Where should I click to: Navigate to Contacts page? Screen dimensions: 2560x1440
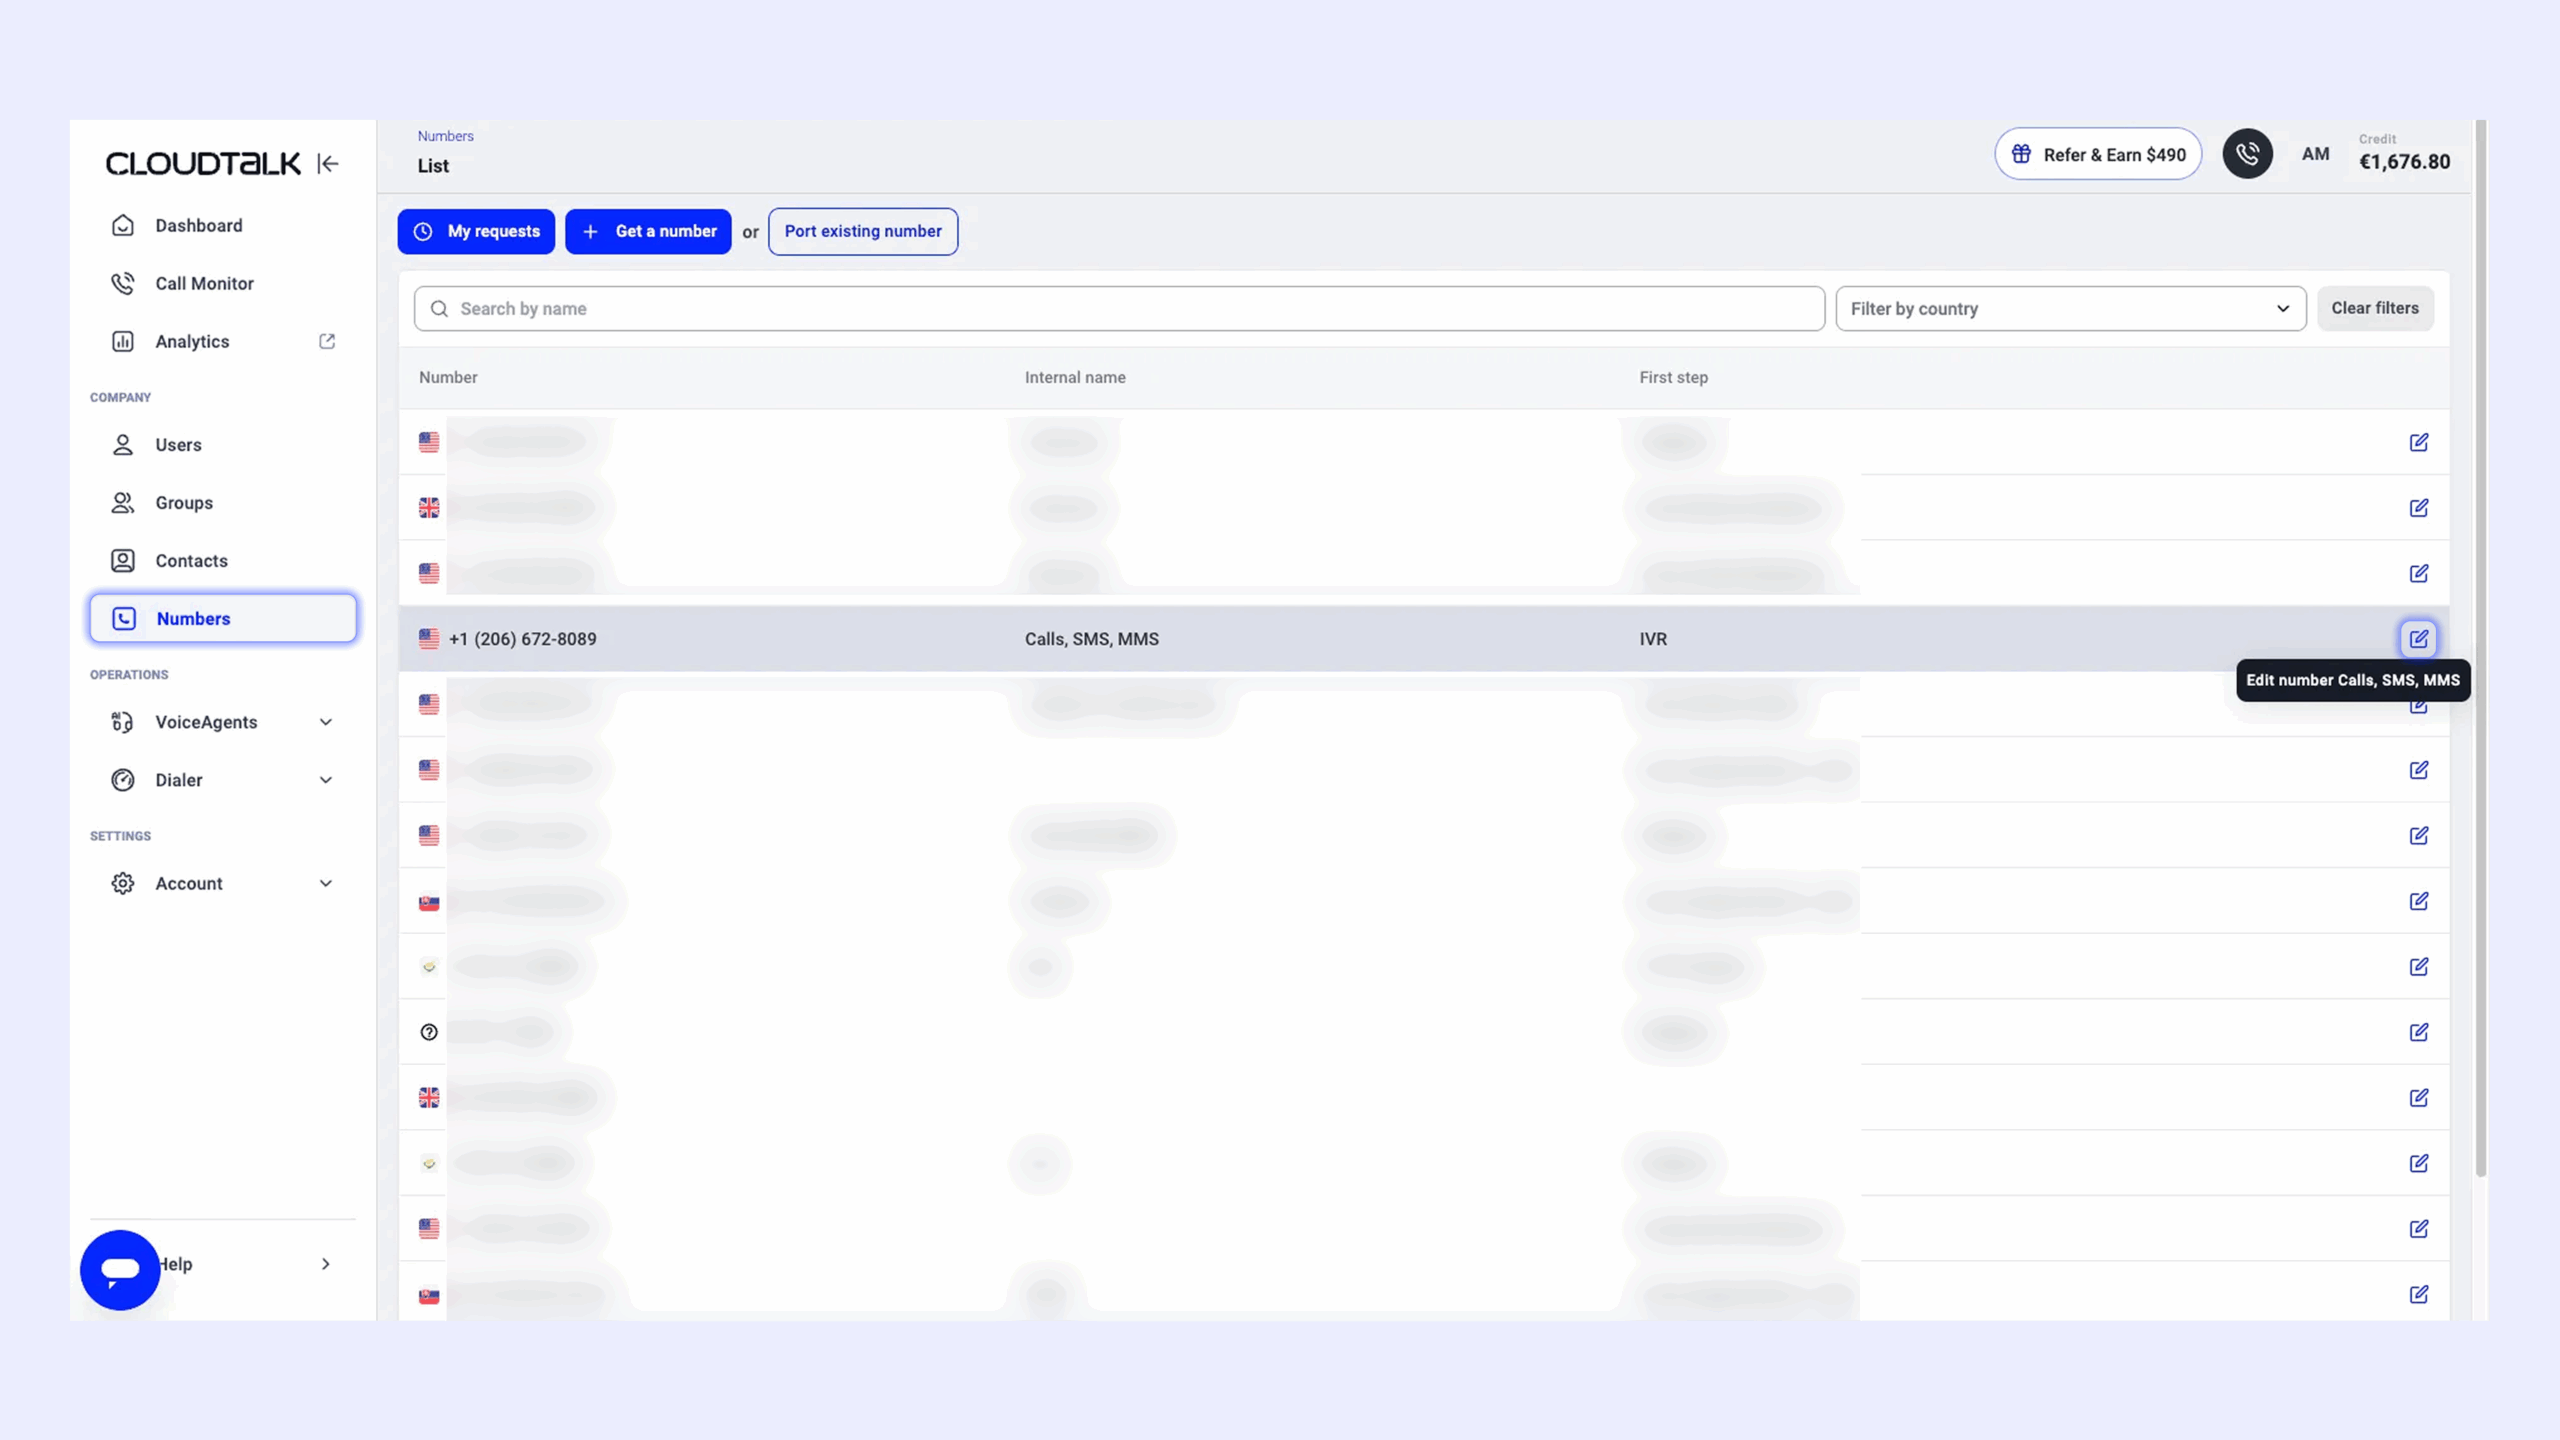click(191, 561)
